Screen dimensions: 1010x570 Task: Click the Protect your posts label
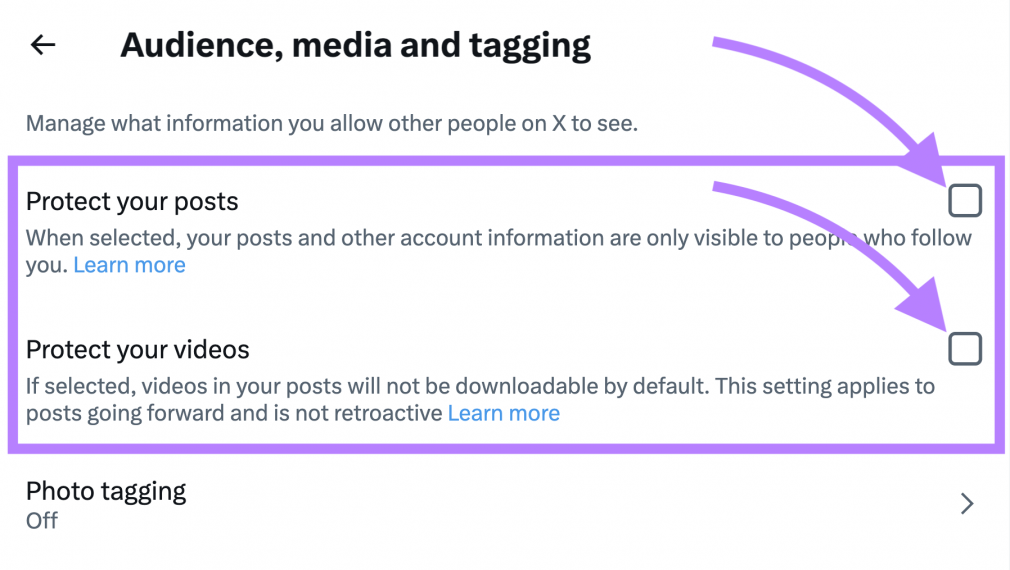pyautogui.click(x=132, y=202)
